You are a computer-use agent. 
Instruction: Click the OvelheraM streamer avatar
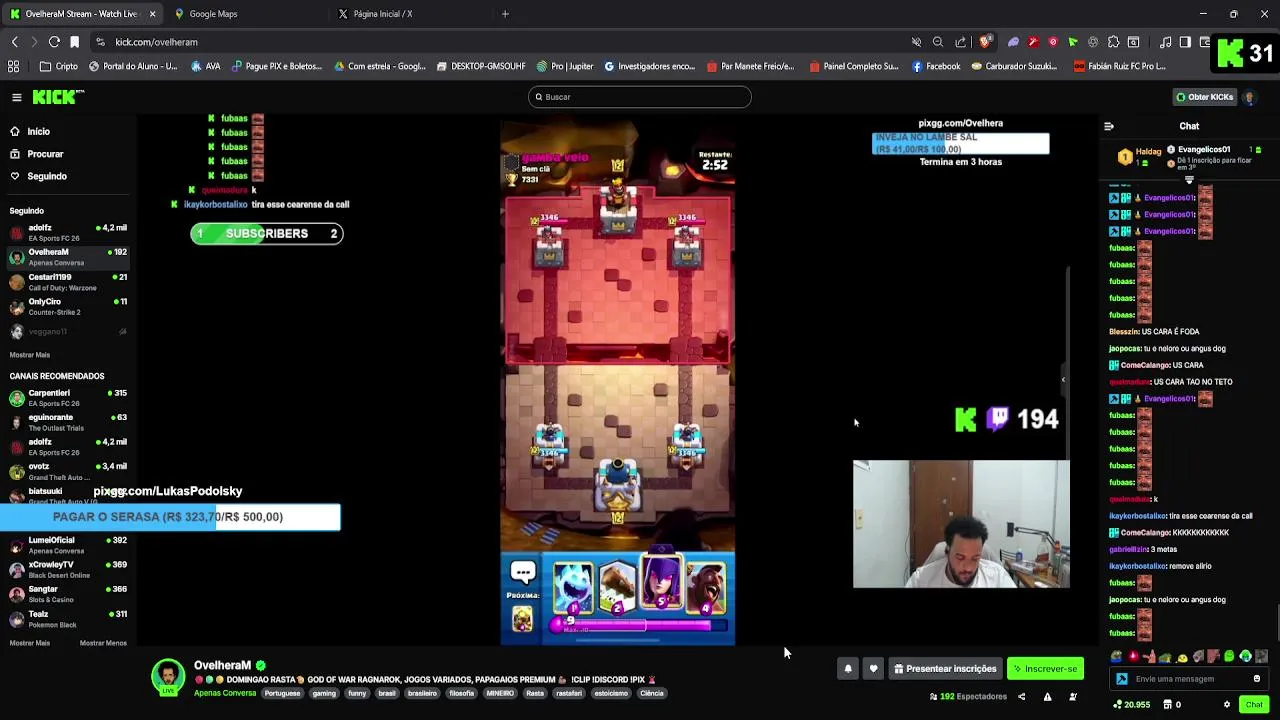[168, 676]
